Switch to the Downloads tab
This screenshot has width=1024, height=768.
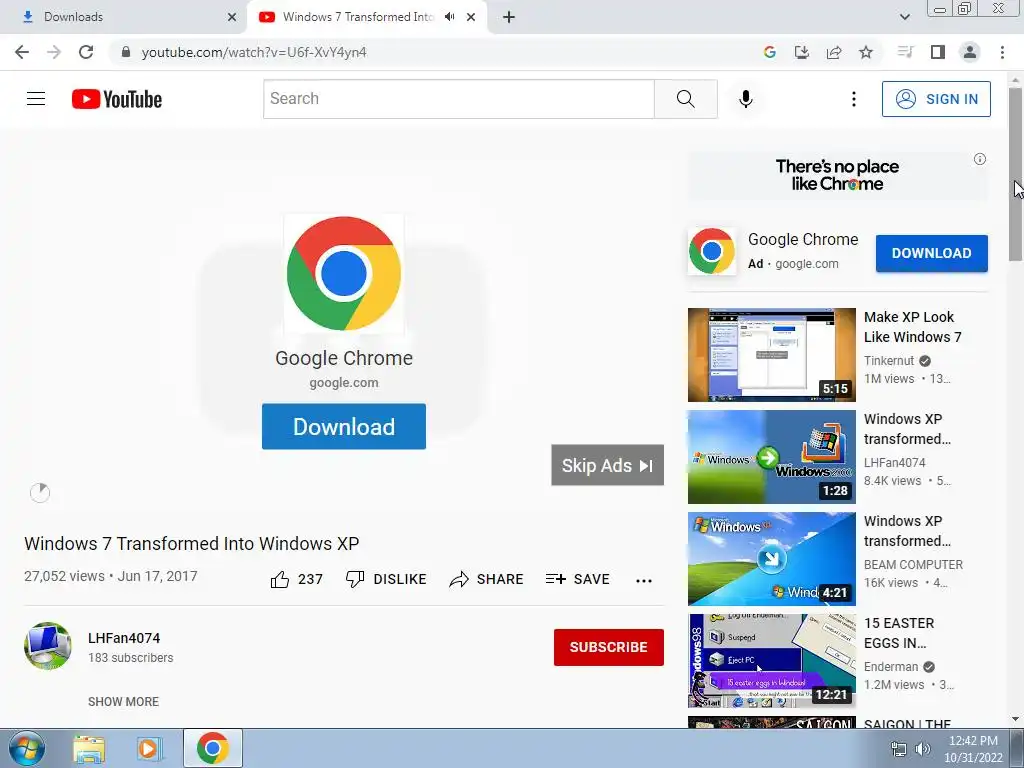coord(123,17)
